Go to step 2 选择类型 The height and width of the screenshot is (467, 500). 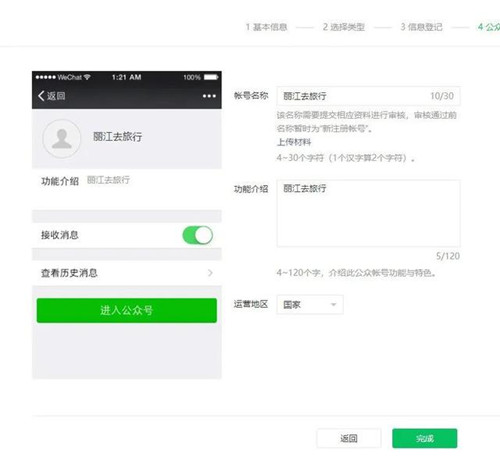[x=343, y=27]
